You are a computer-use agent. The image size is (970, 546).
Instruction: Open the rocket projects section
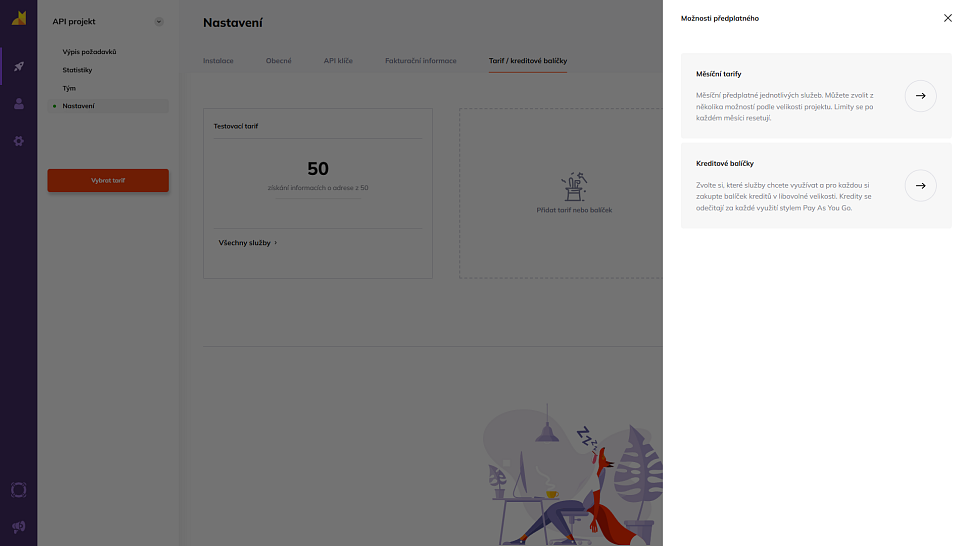[18, 67]
